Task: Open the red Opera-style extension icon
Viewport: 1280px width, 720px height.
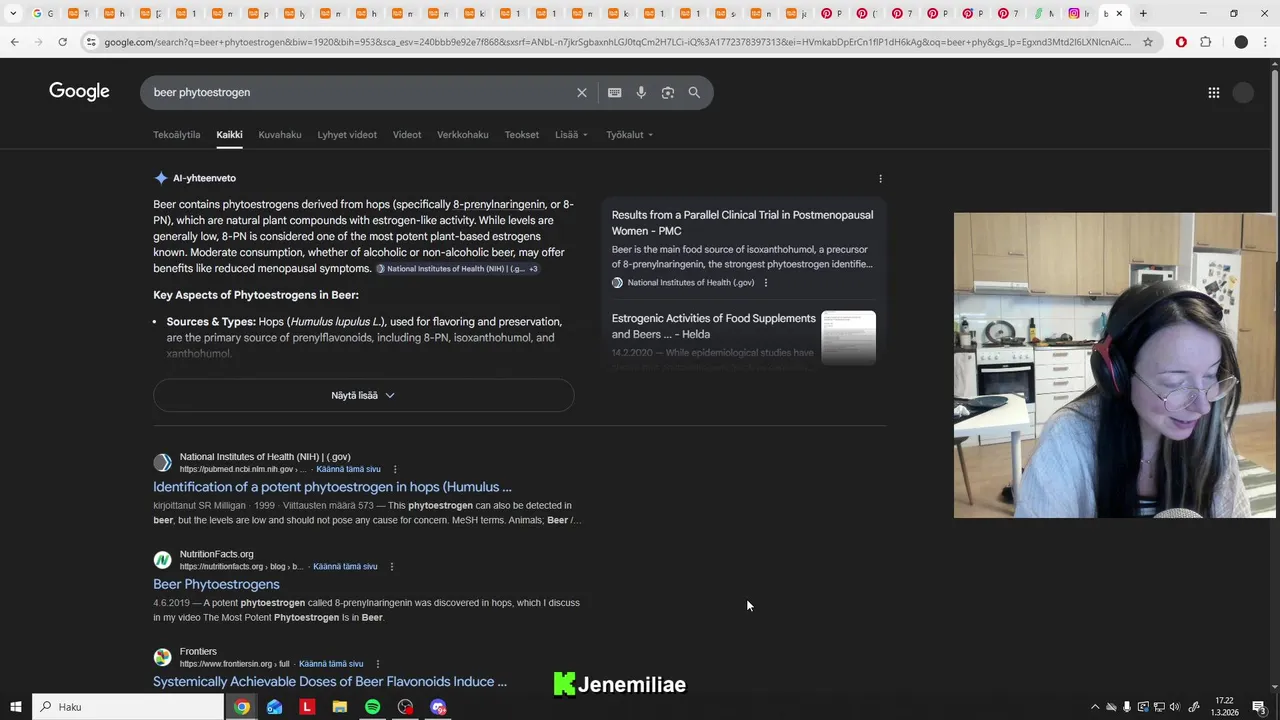Action: [x=1181, y=42]
